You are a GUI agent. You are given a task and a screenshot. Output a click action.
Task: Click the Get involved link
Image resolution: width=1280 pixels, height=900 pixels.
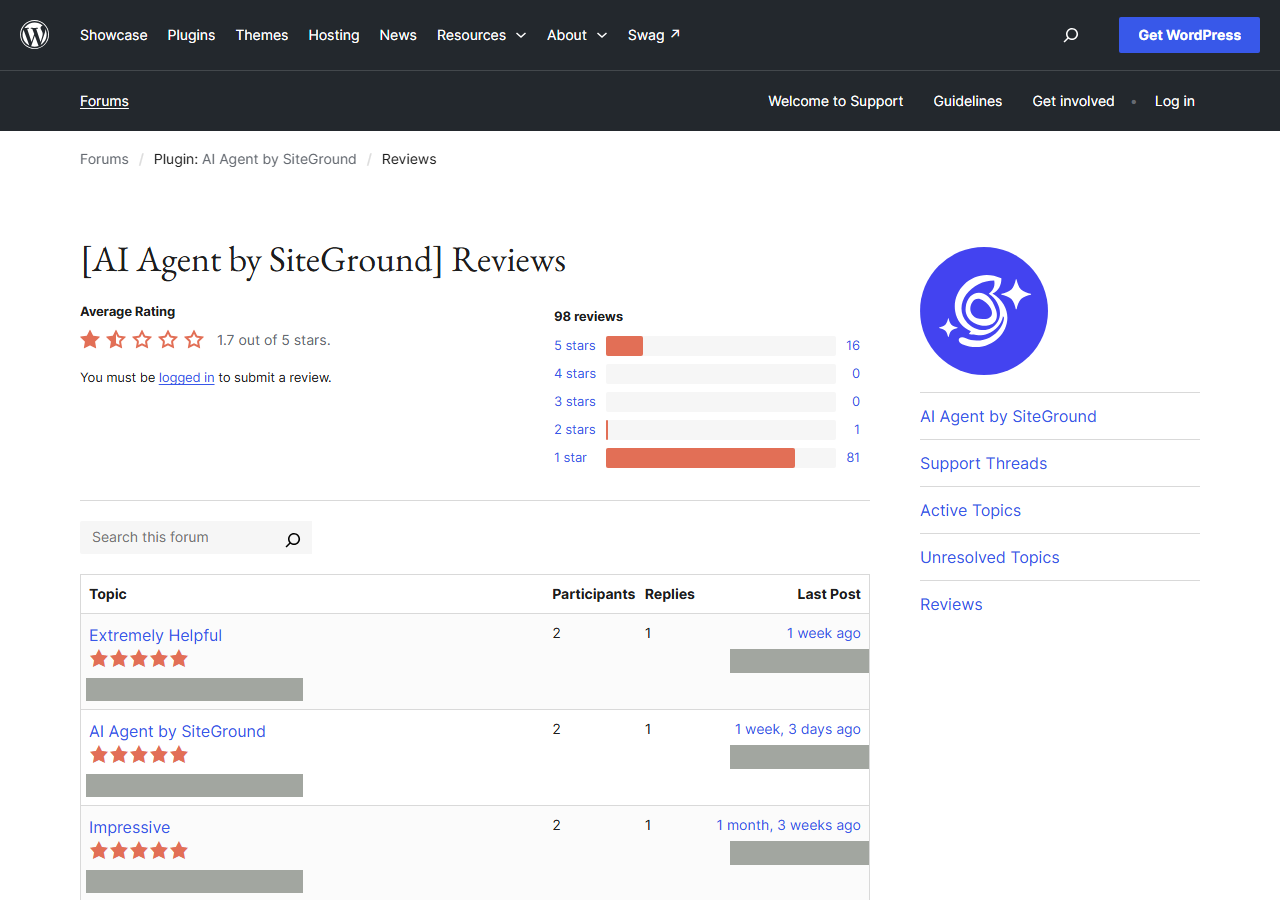click(1073, 101)
